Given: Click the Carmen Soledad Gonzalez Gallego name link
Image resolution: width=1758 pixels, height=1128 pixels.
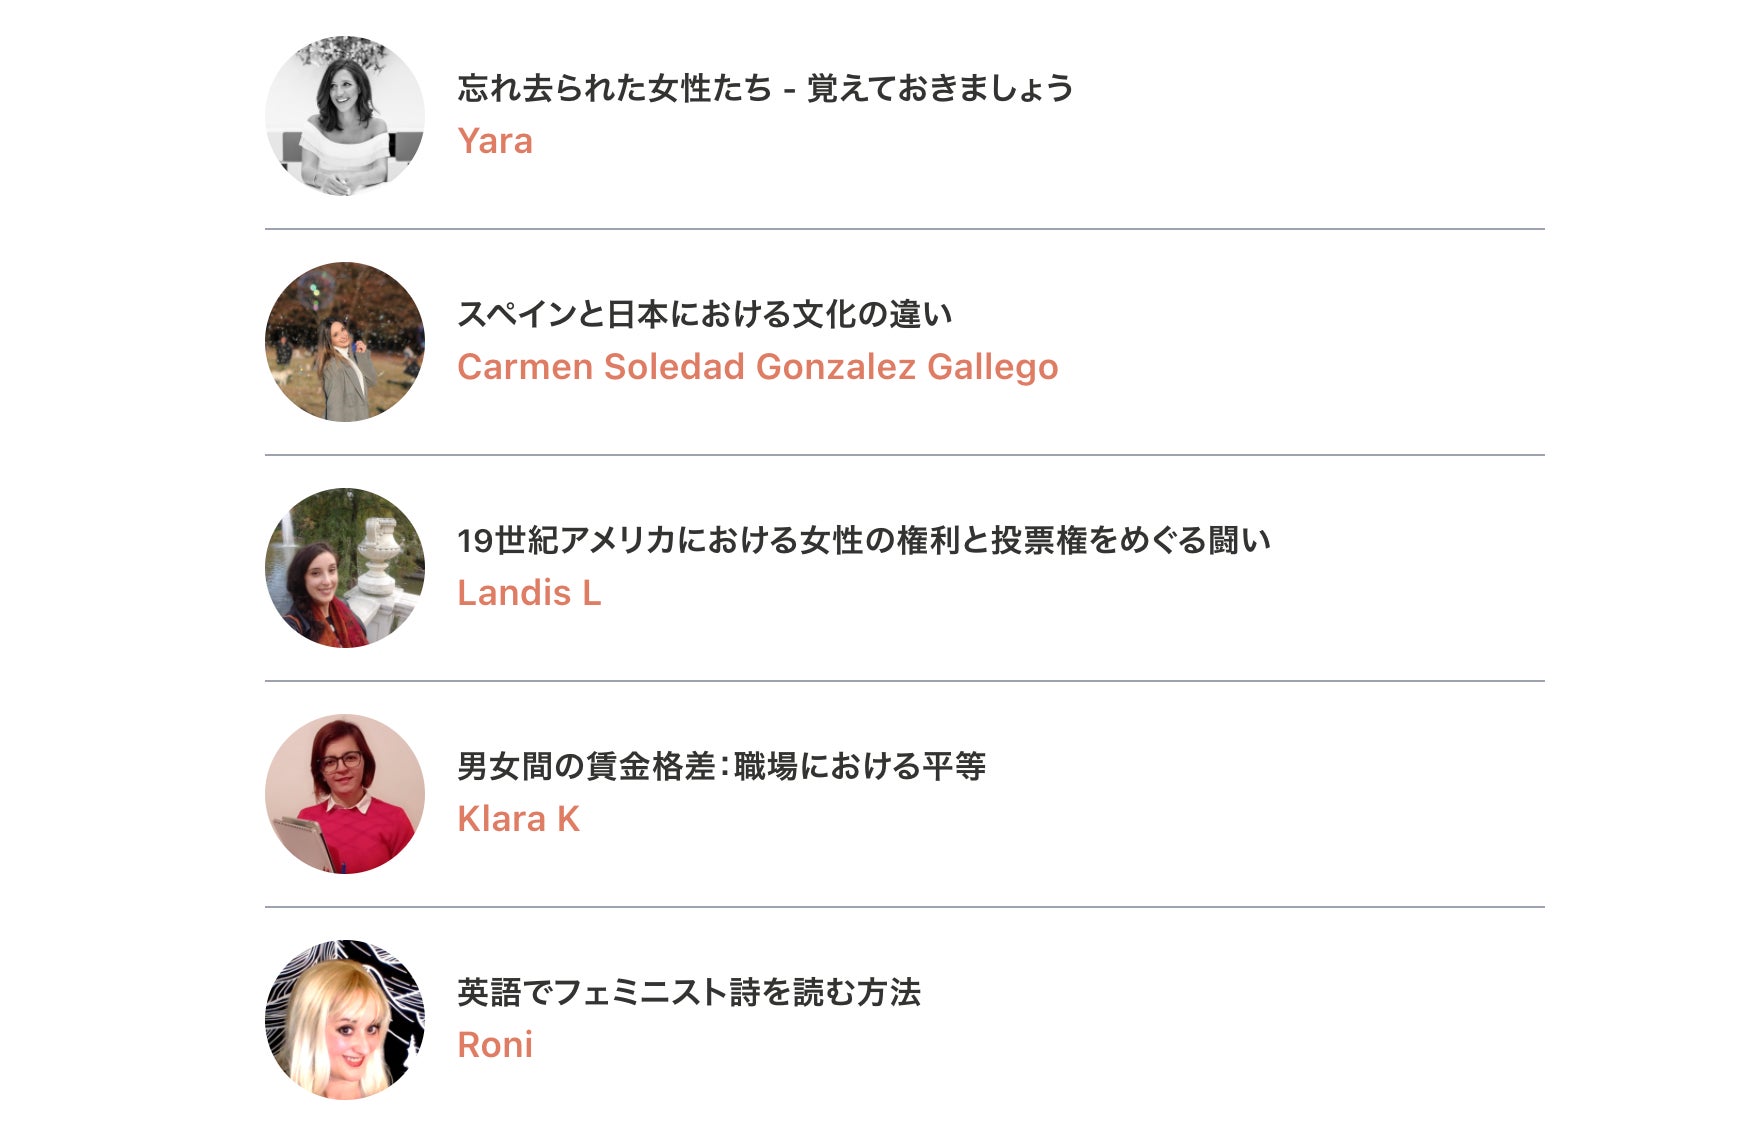Looking at the screenshot, I should [757, 367].
